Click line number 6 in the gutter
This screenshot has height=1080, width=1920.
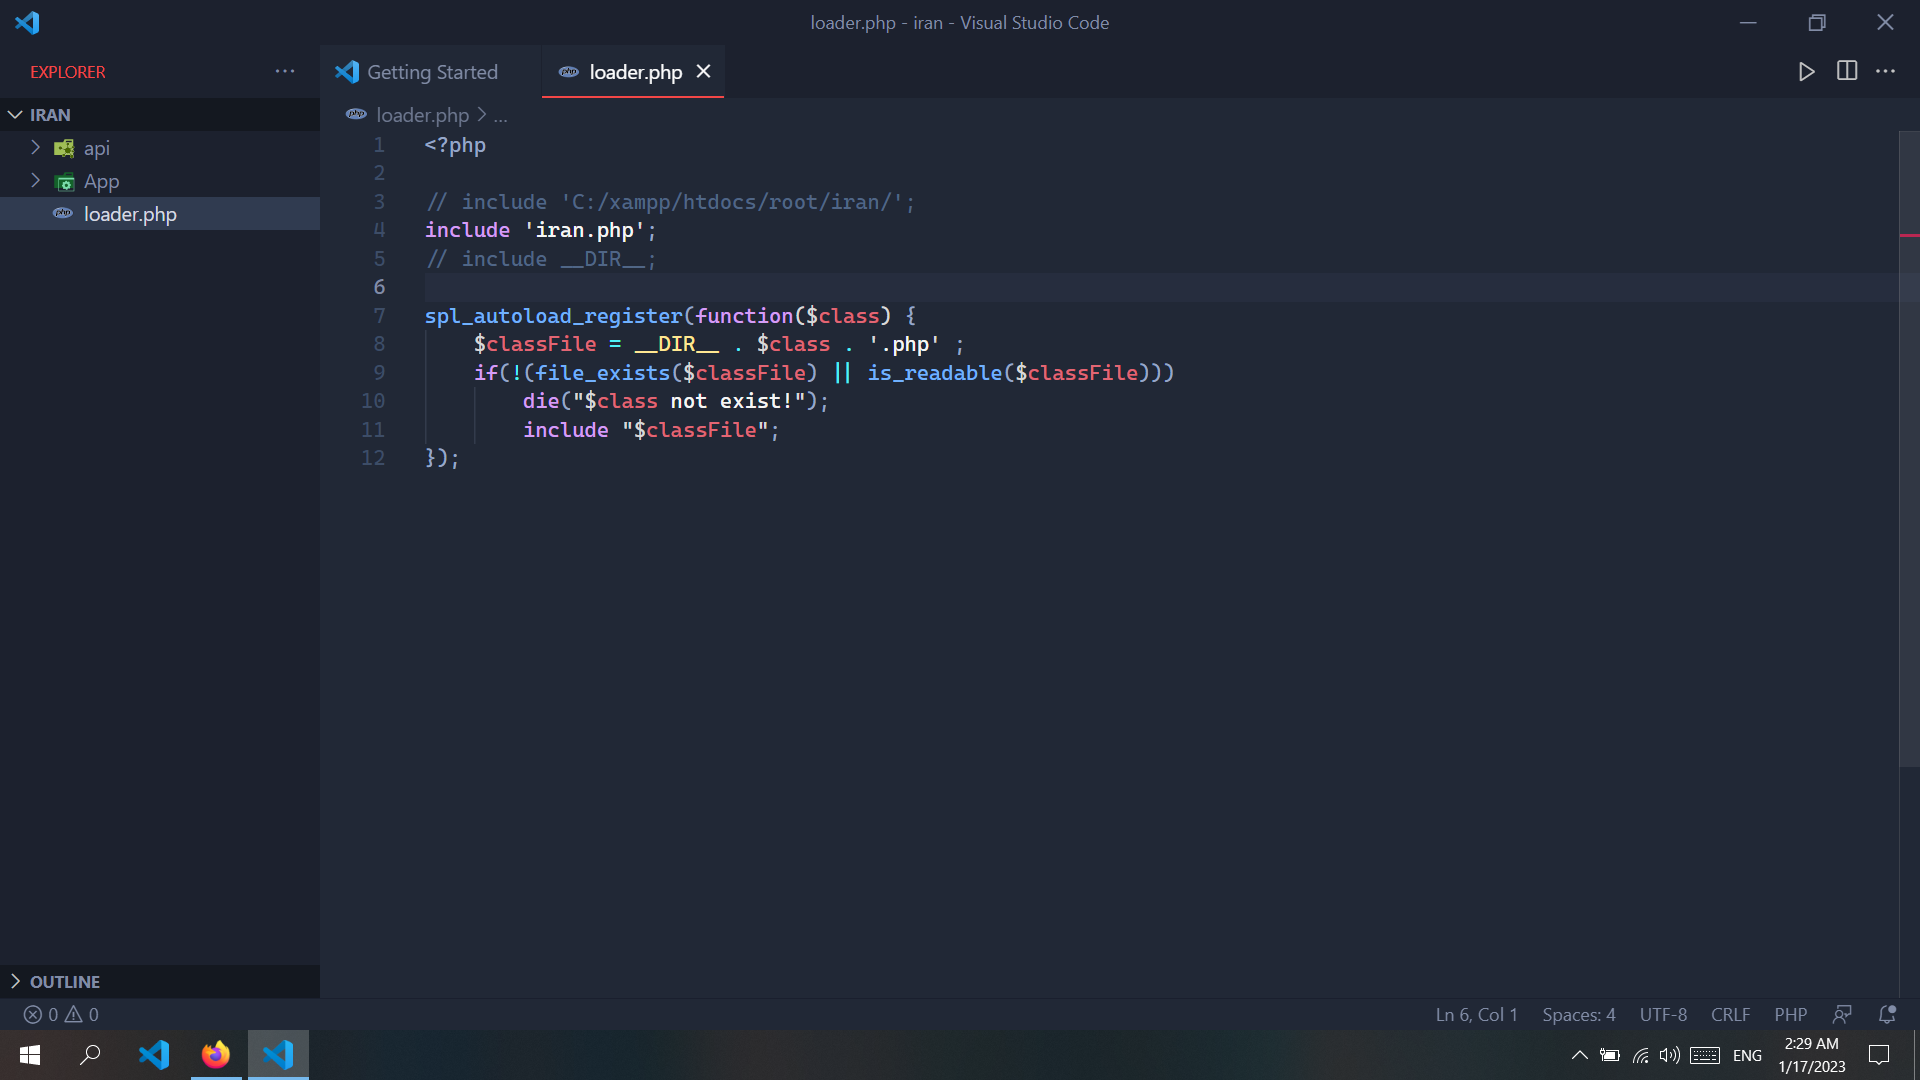click(x=379, y=287)
